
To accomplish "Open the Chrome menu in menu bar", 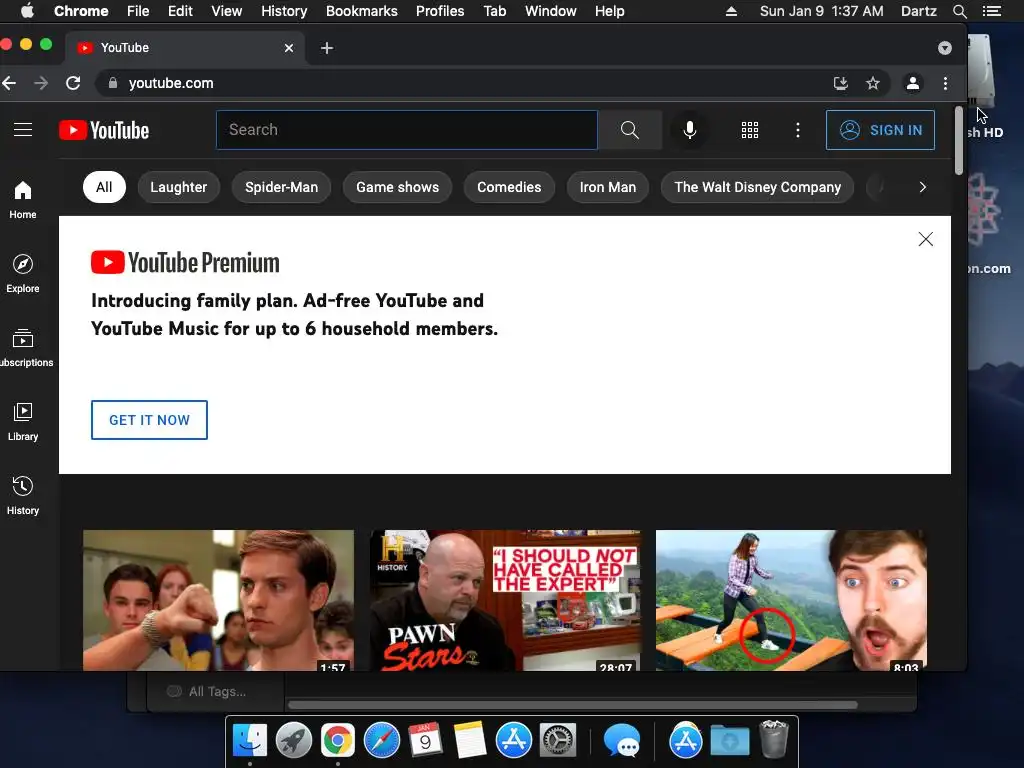I will [x=81, y=11].
